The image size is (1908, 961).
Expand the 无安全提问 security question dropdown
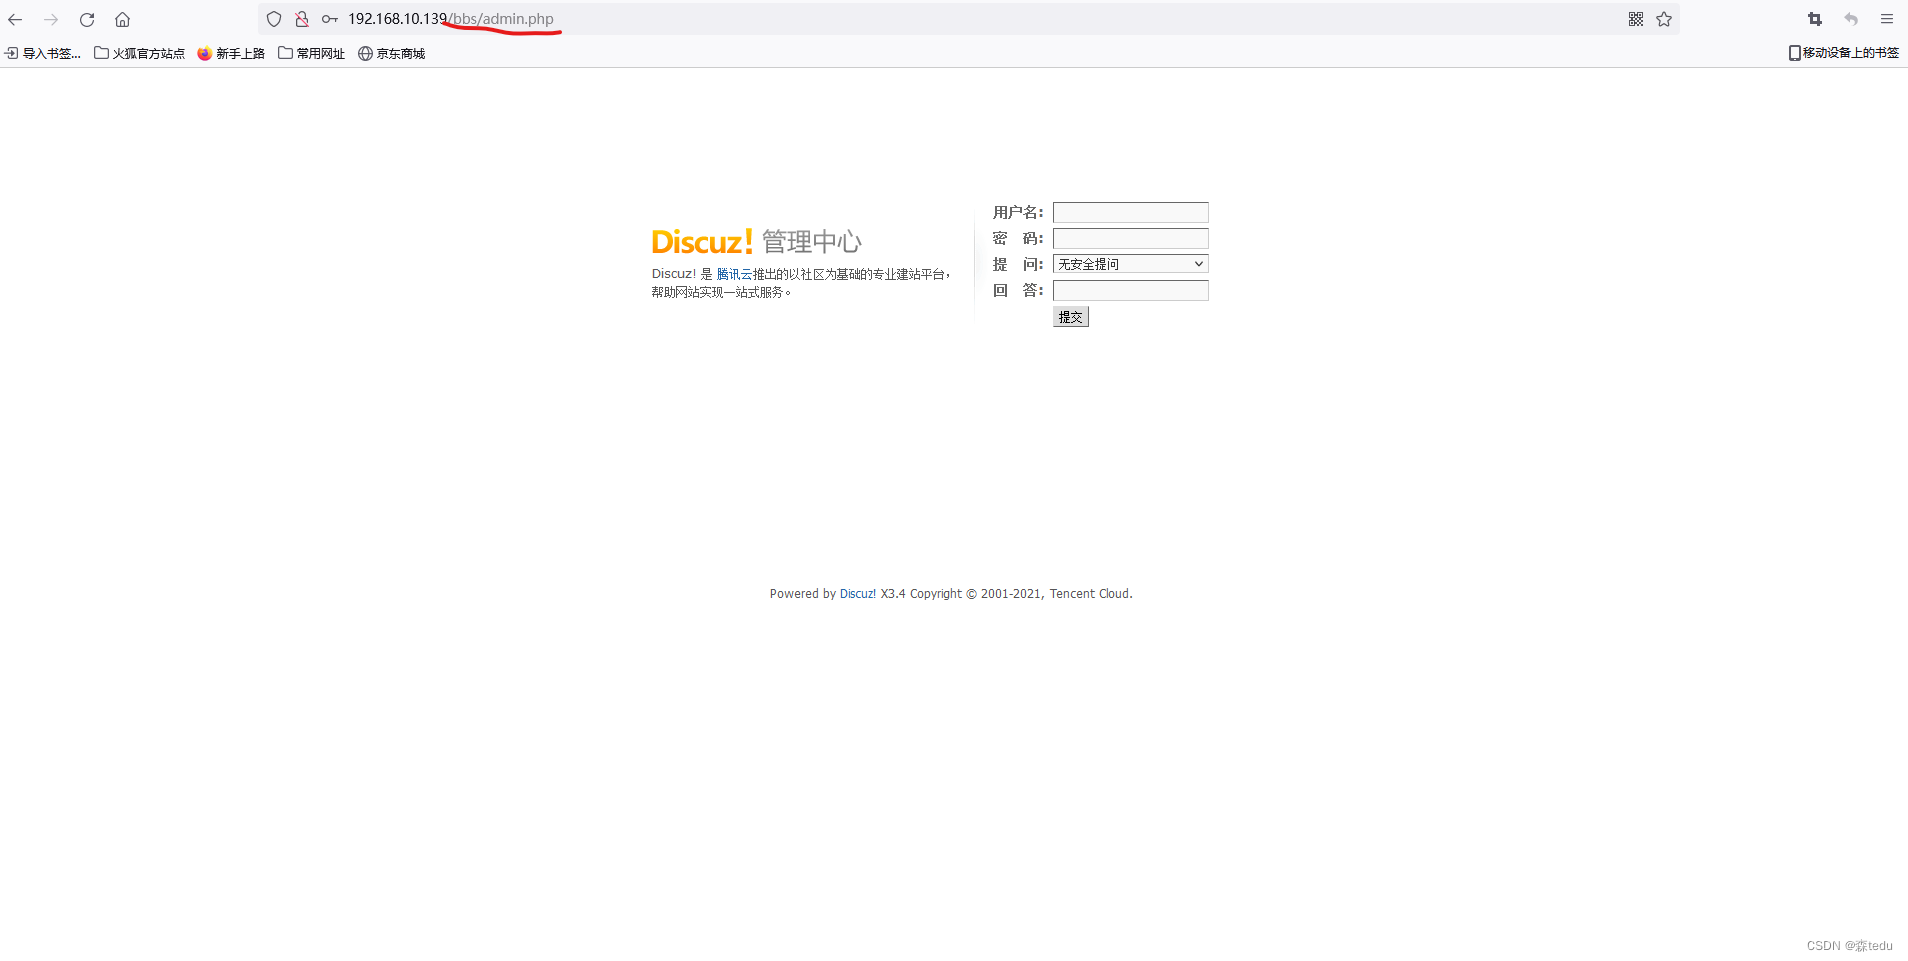tap(1130, 264)
